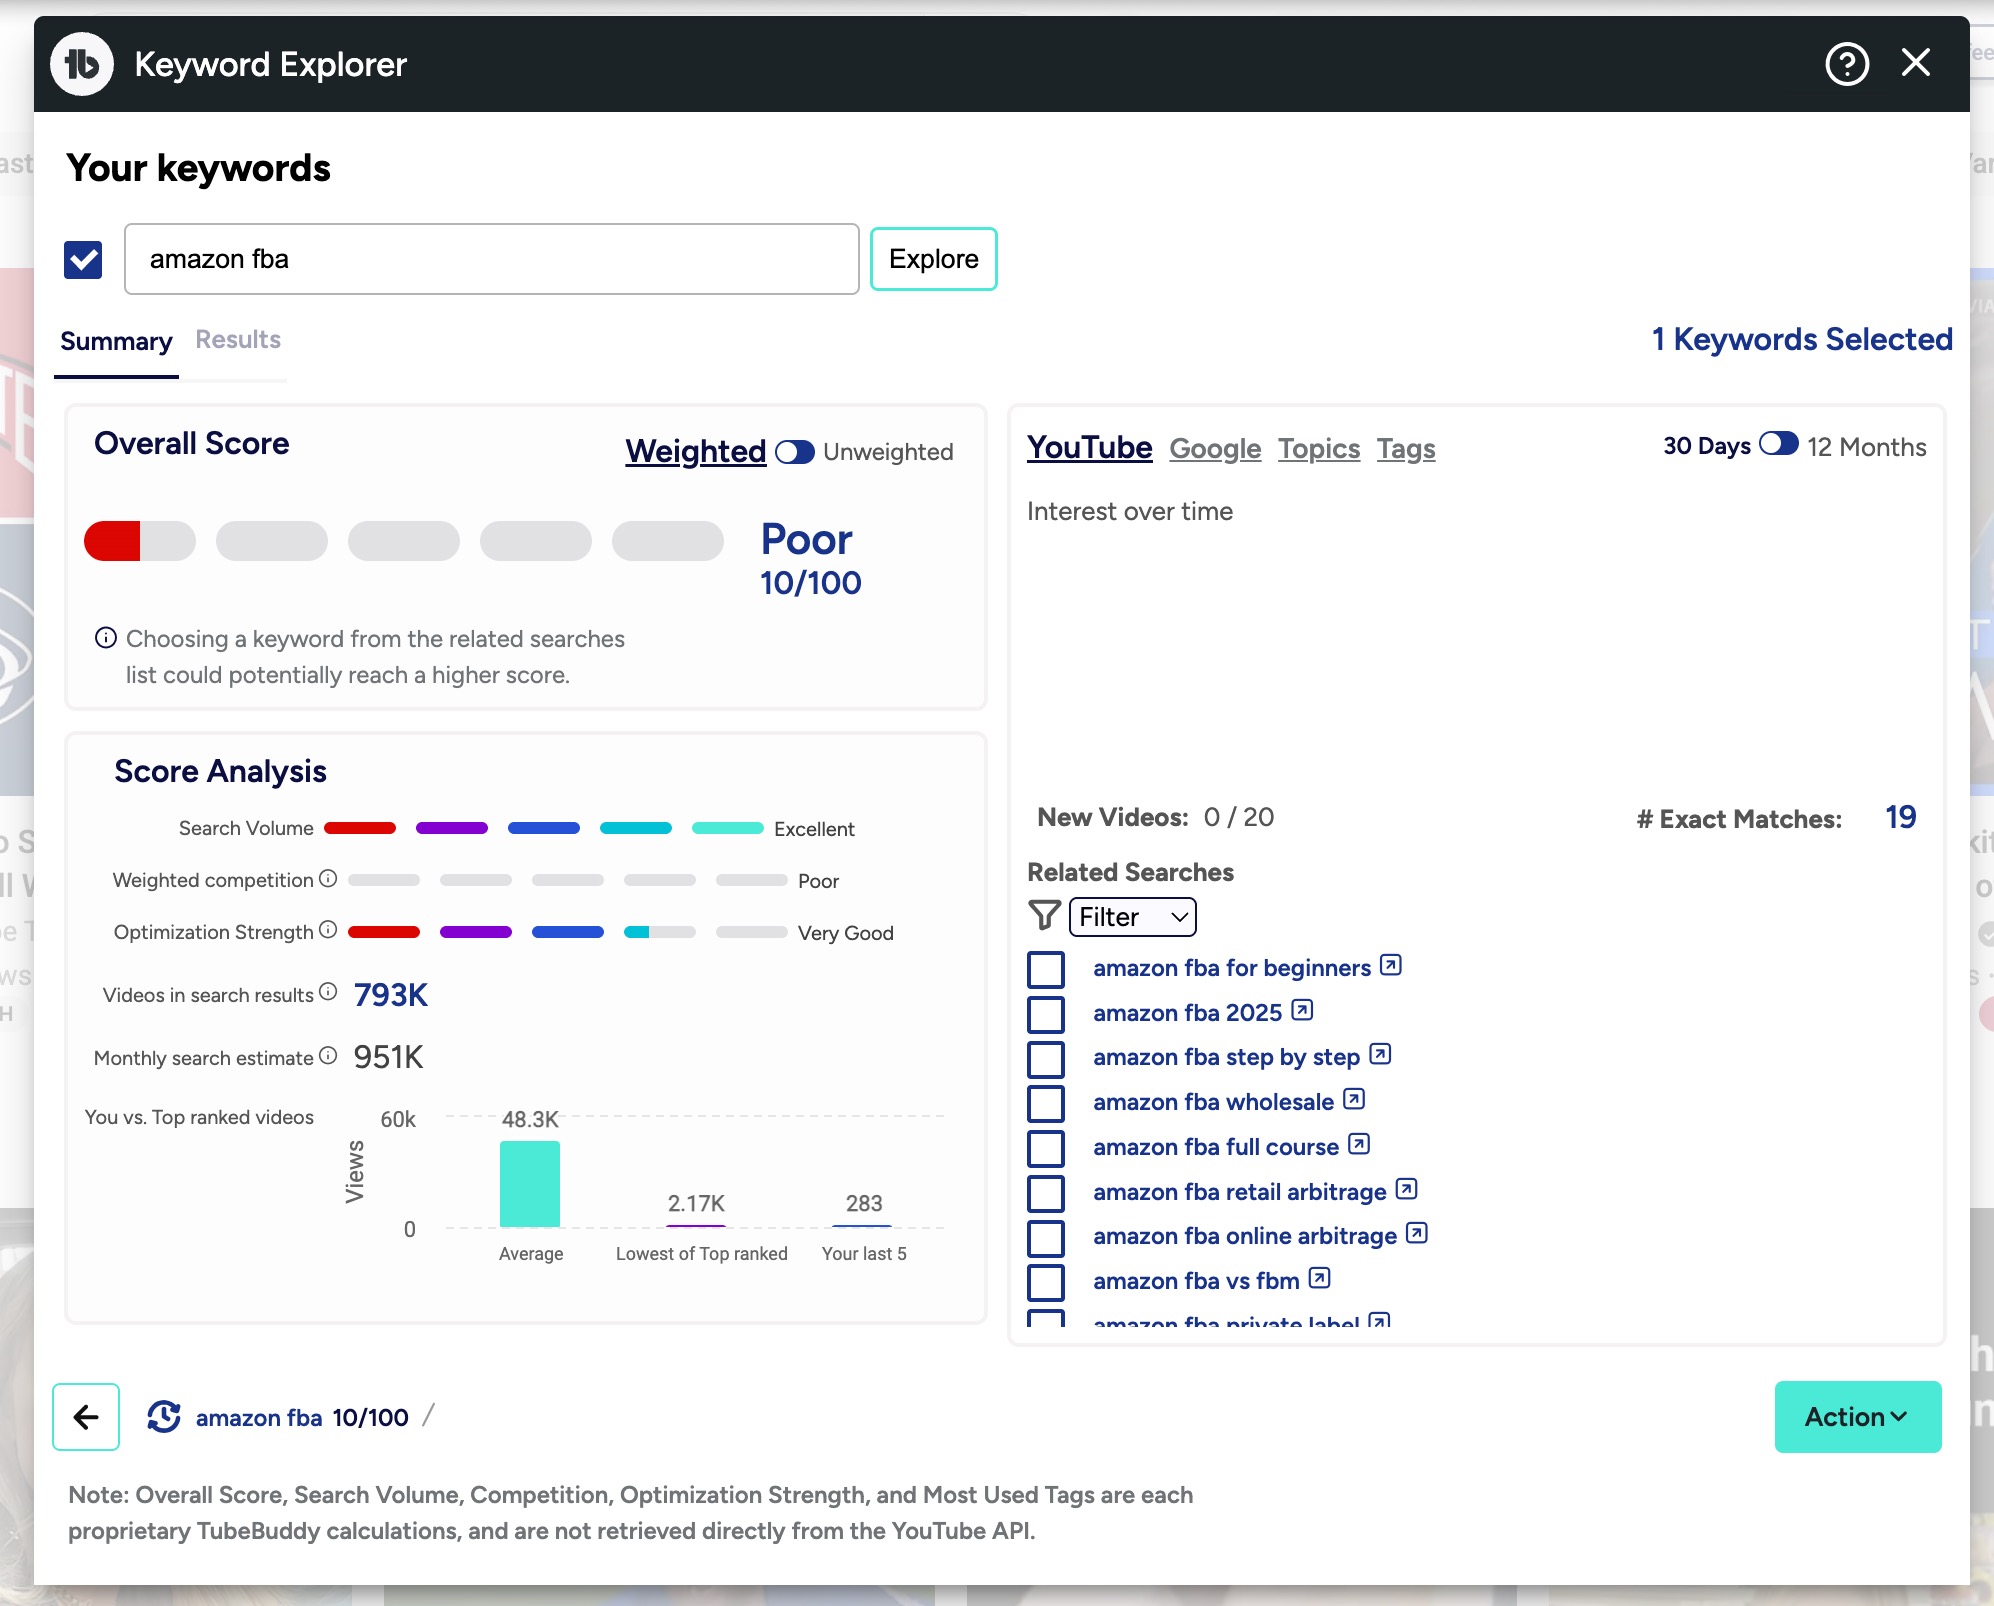1994x1606 pixels.
Task: Open the Action dropdown menu
Action: pos(1856,1416)
